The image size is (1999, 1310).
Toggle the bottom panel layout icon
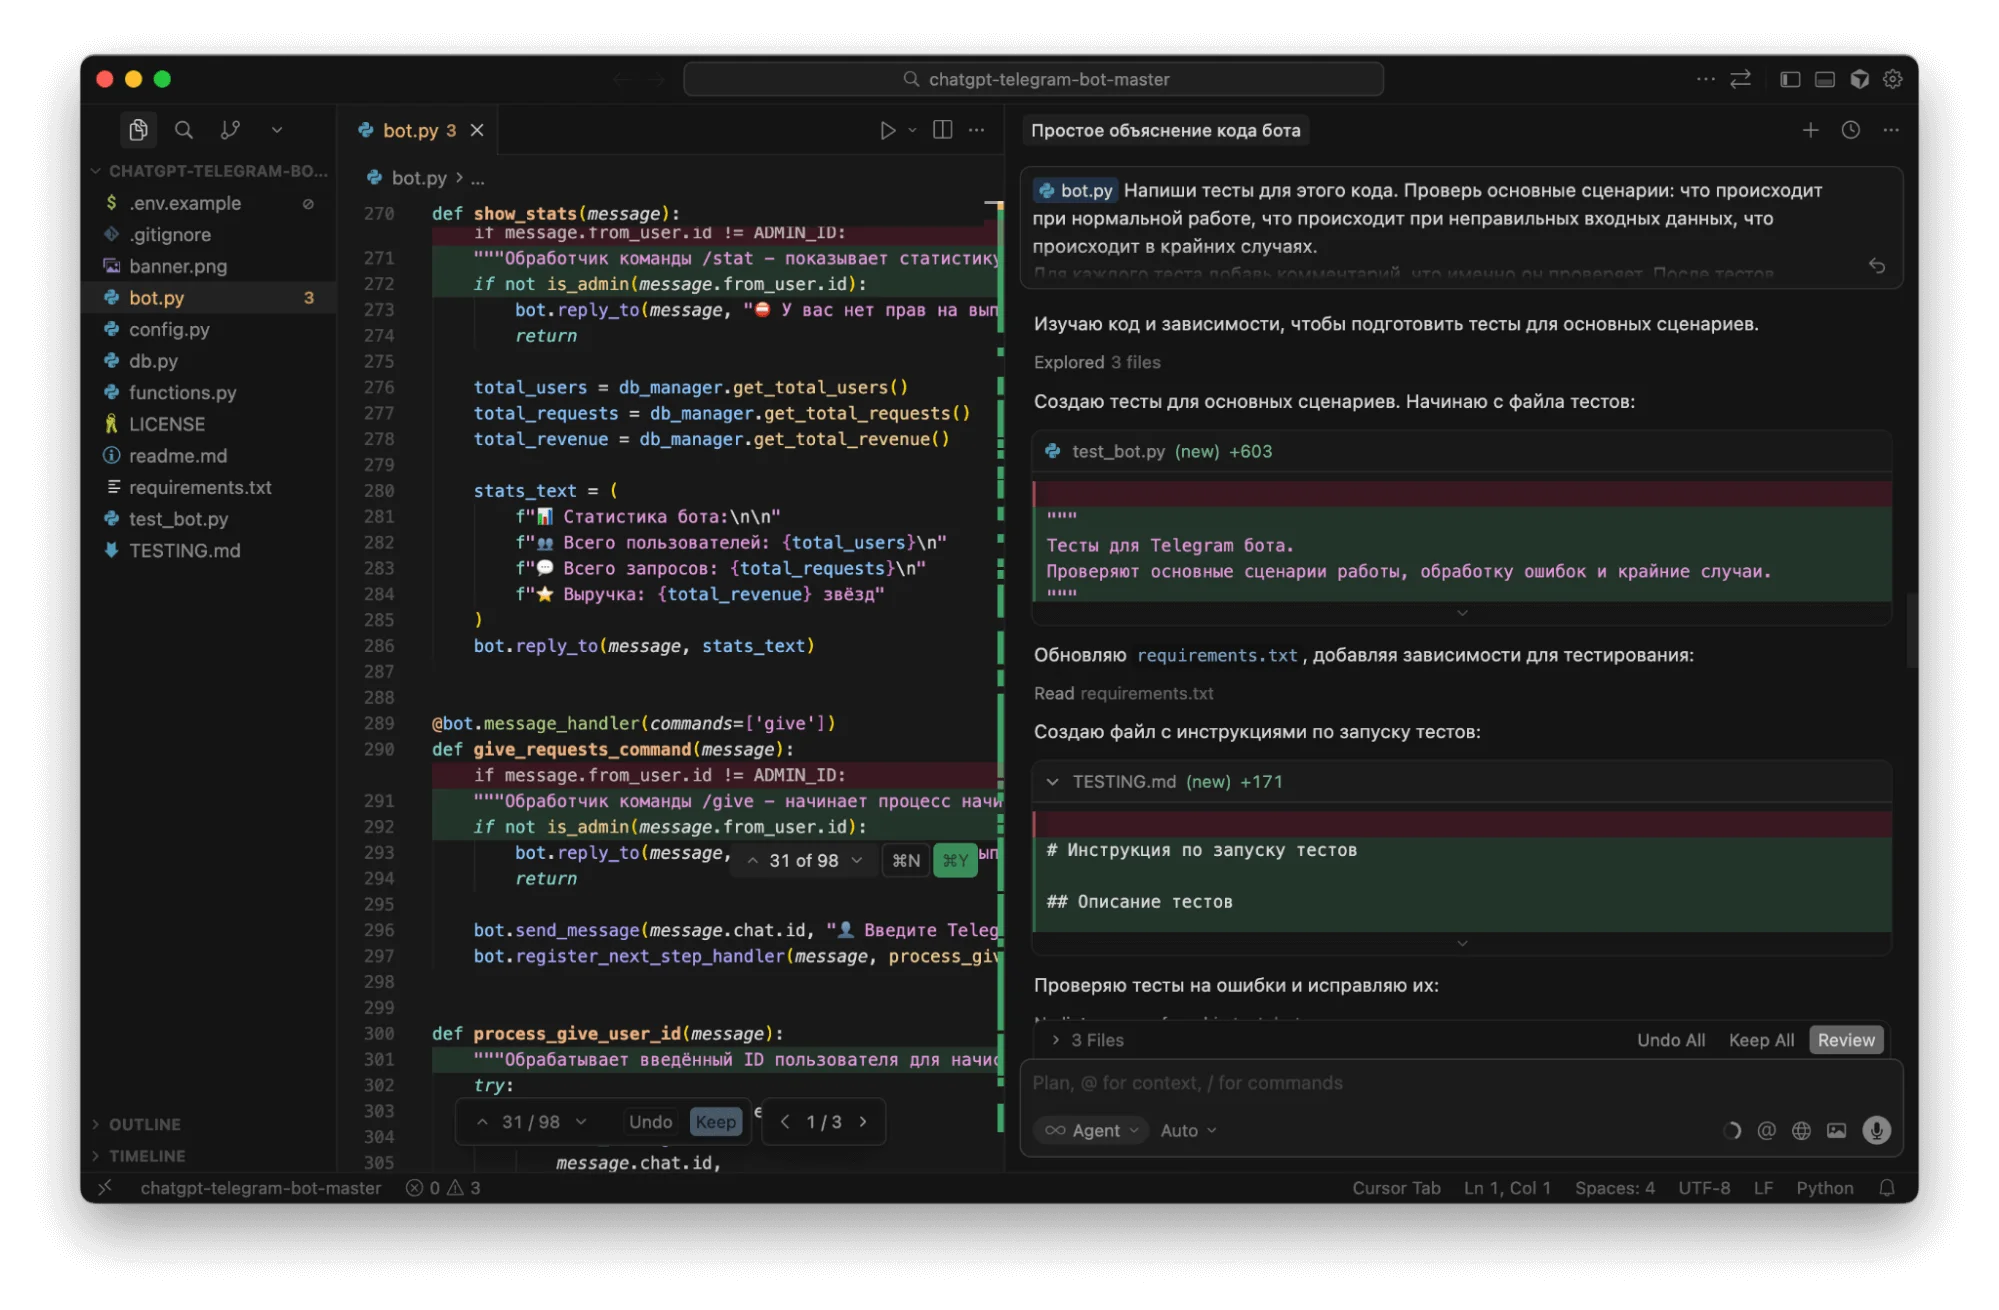(x=1825, y=79)
